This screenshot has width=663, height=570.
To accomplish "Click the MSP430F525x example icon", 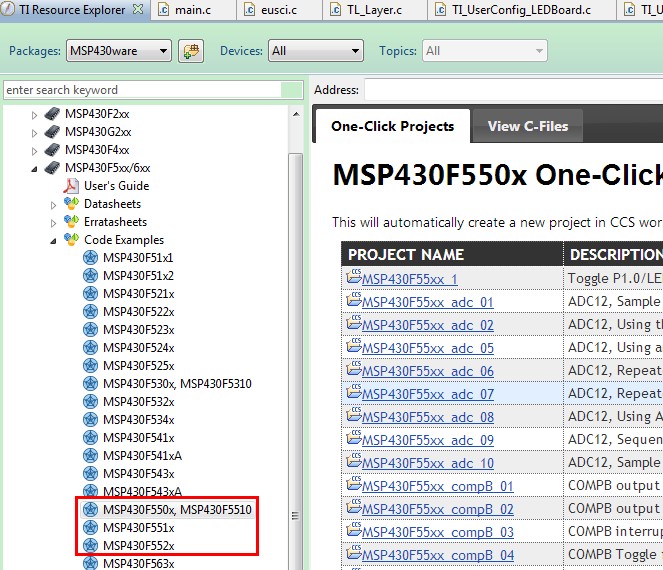I will pos(90,365).
